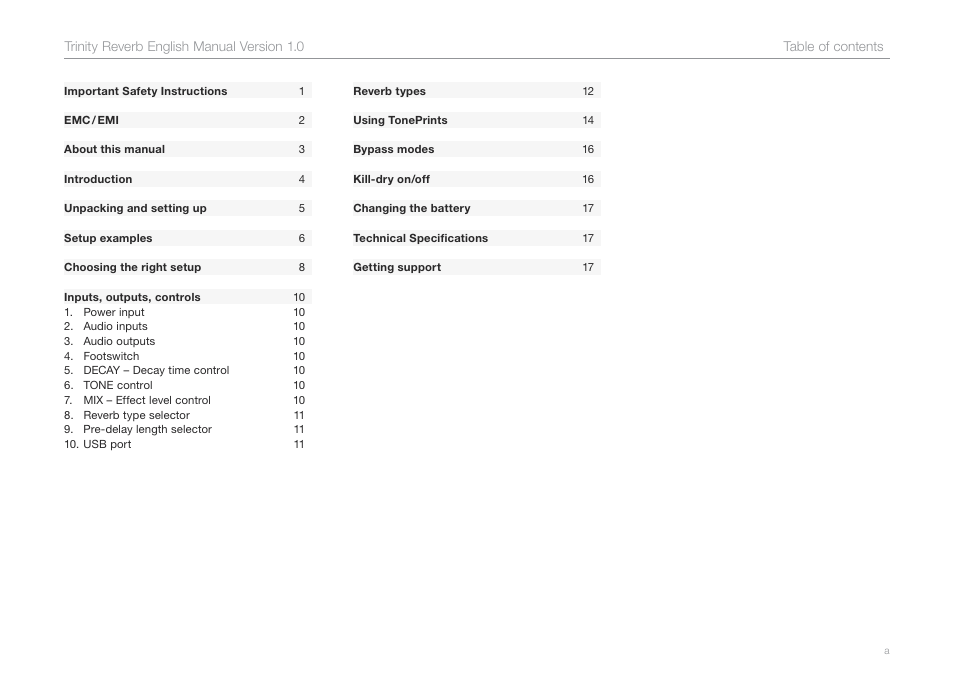This screenshot has width=954, height=675.
Task: Open the Technical Specifications entry
Action: click(477, 238)
